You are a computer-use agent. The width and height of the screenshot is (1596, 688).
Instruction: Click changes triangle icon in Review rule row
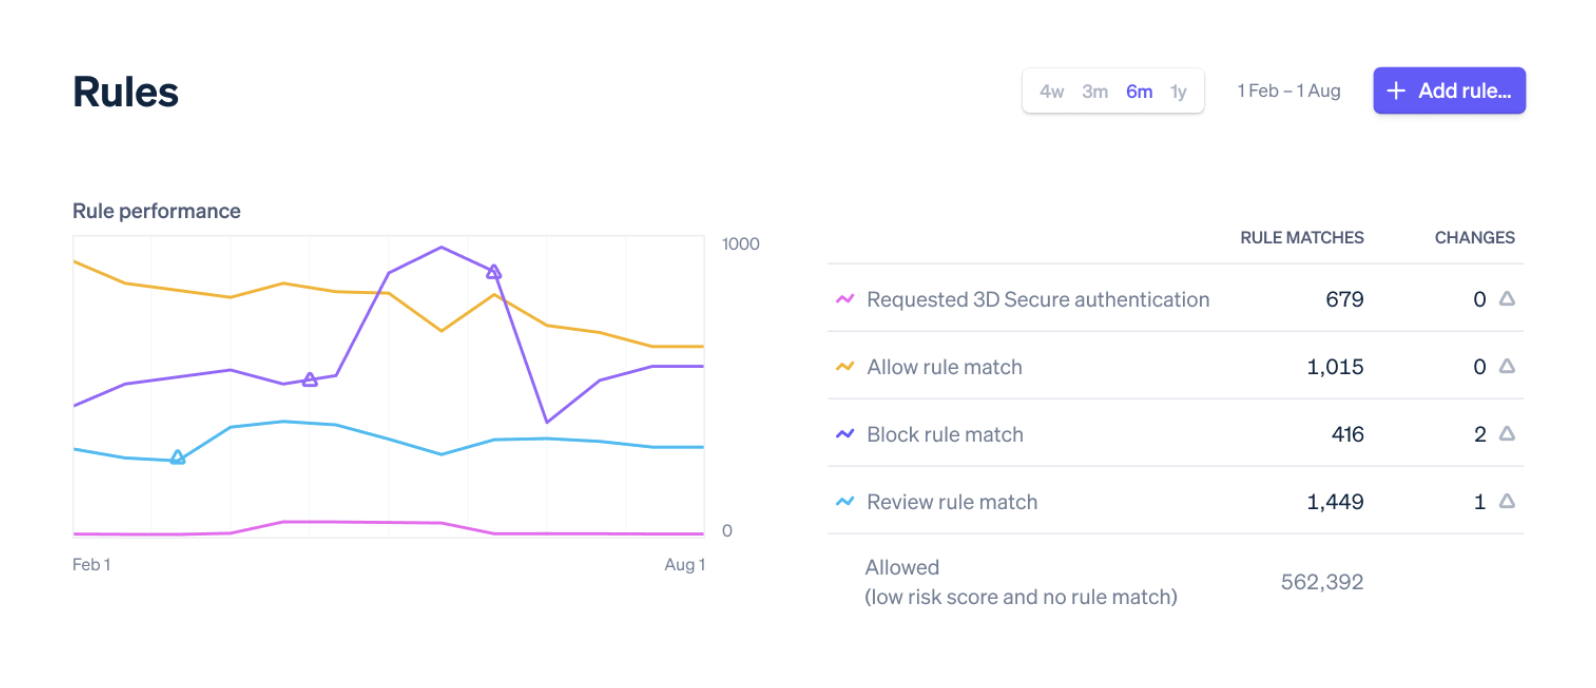1507,502
